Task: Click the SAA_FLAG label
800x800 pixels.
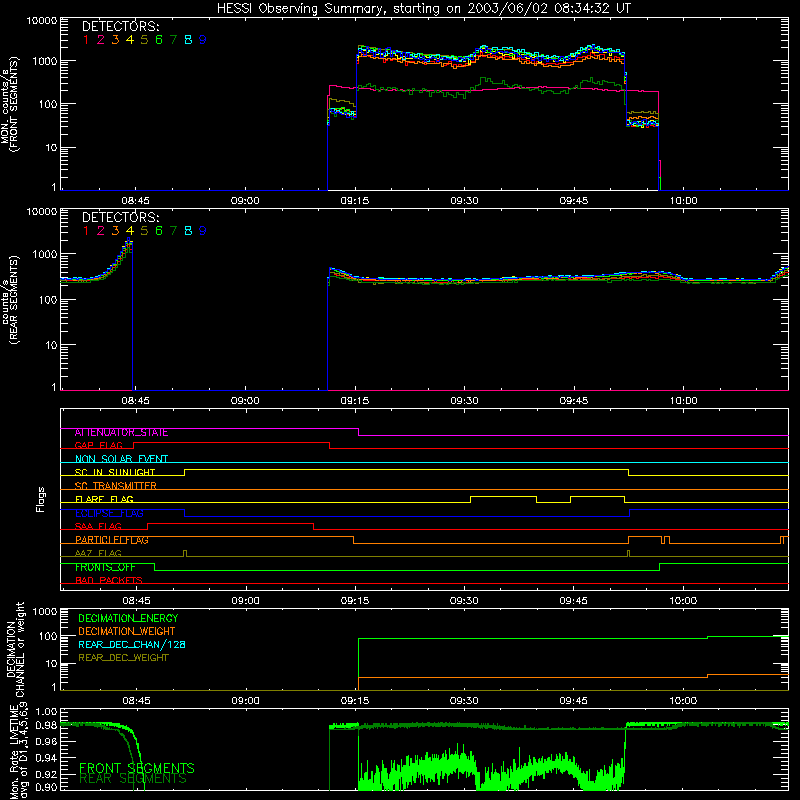Action: [x=98, y=527]
